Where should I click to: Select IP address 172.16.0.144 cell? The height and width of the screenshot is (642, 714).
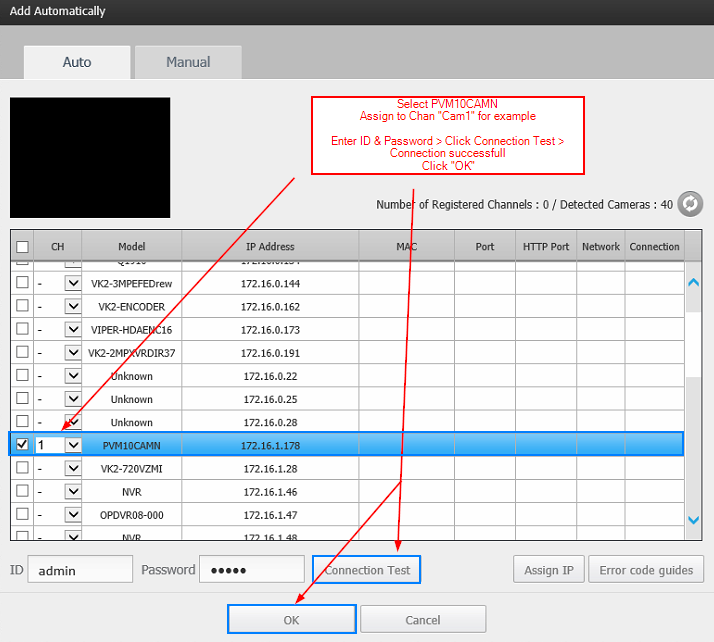pyautogui.click(x=270, y=284)
